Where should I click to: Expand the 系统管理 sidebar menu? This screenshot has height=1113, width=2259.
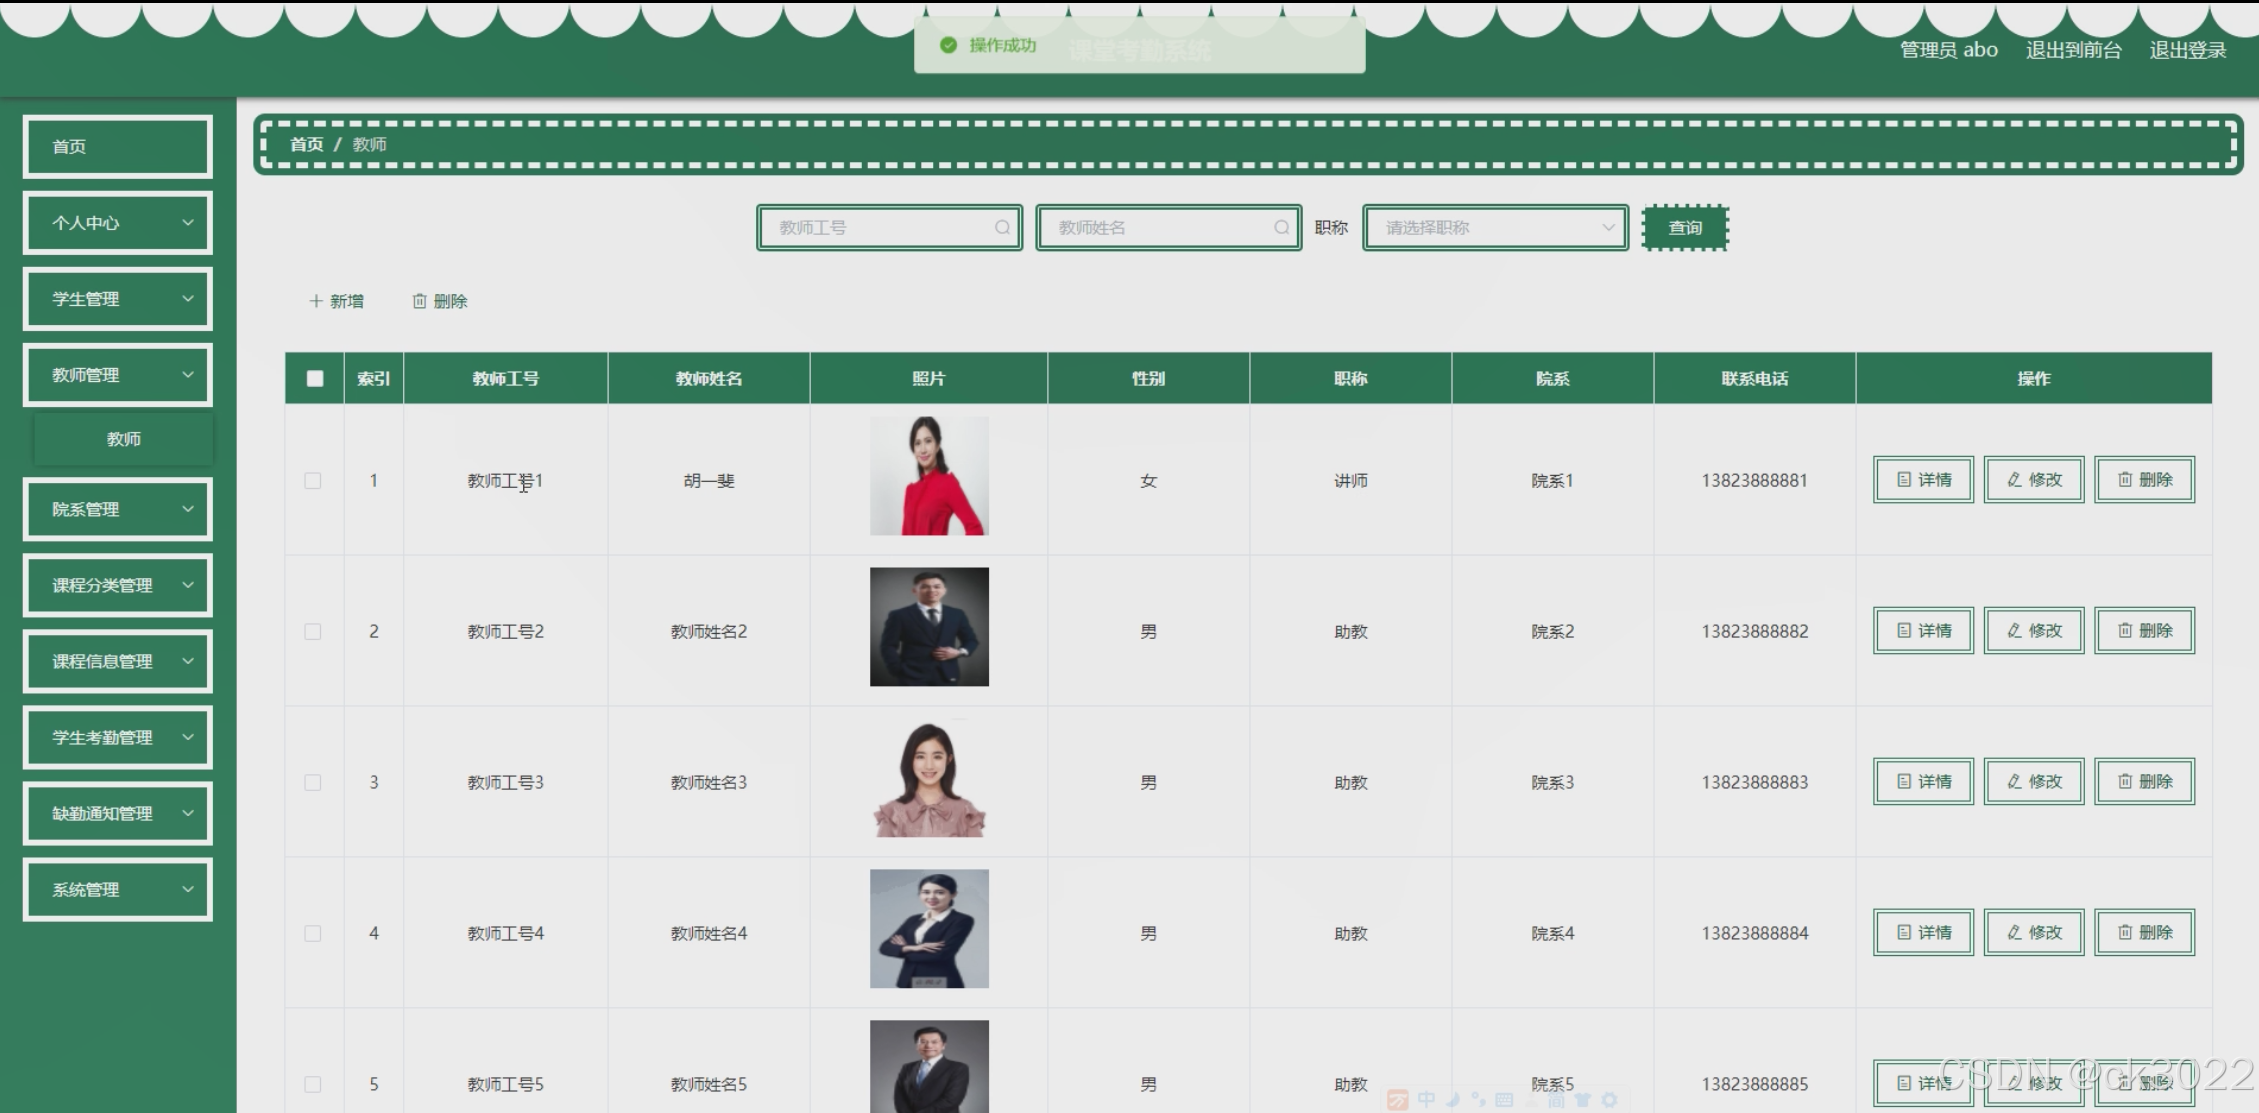tap(118, 889)
